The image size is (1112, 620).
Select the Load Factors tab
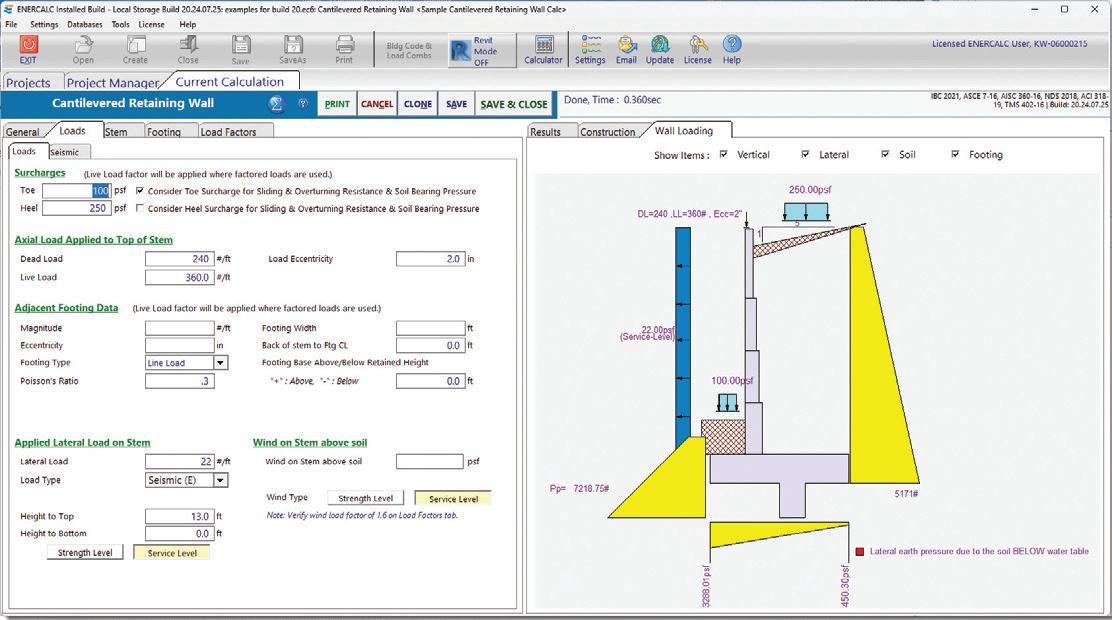pos(228,132)
